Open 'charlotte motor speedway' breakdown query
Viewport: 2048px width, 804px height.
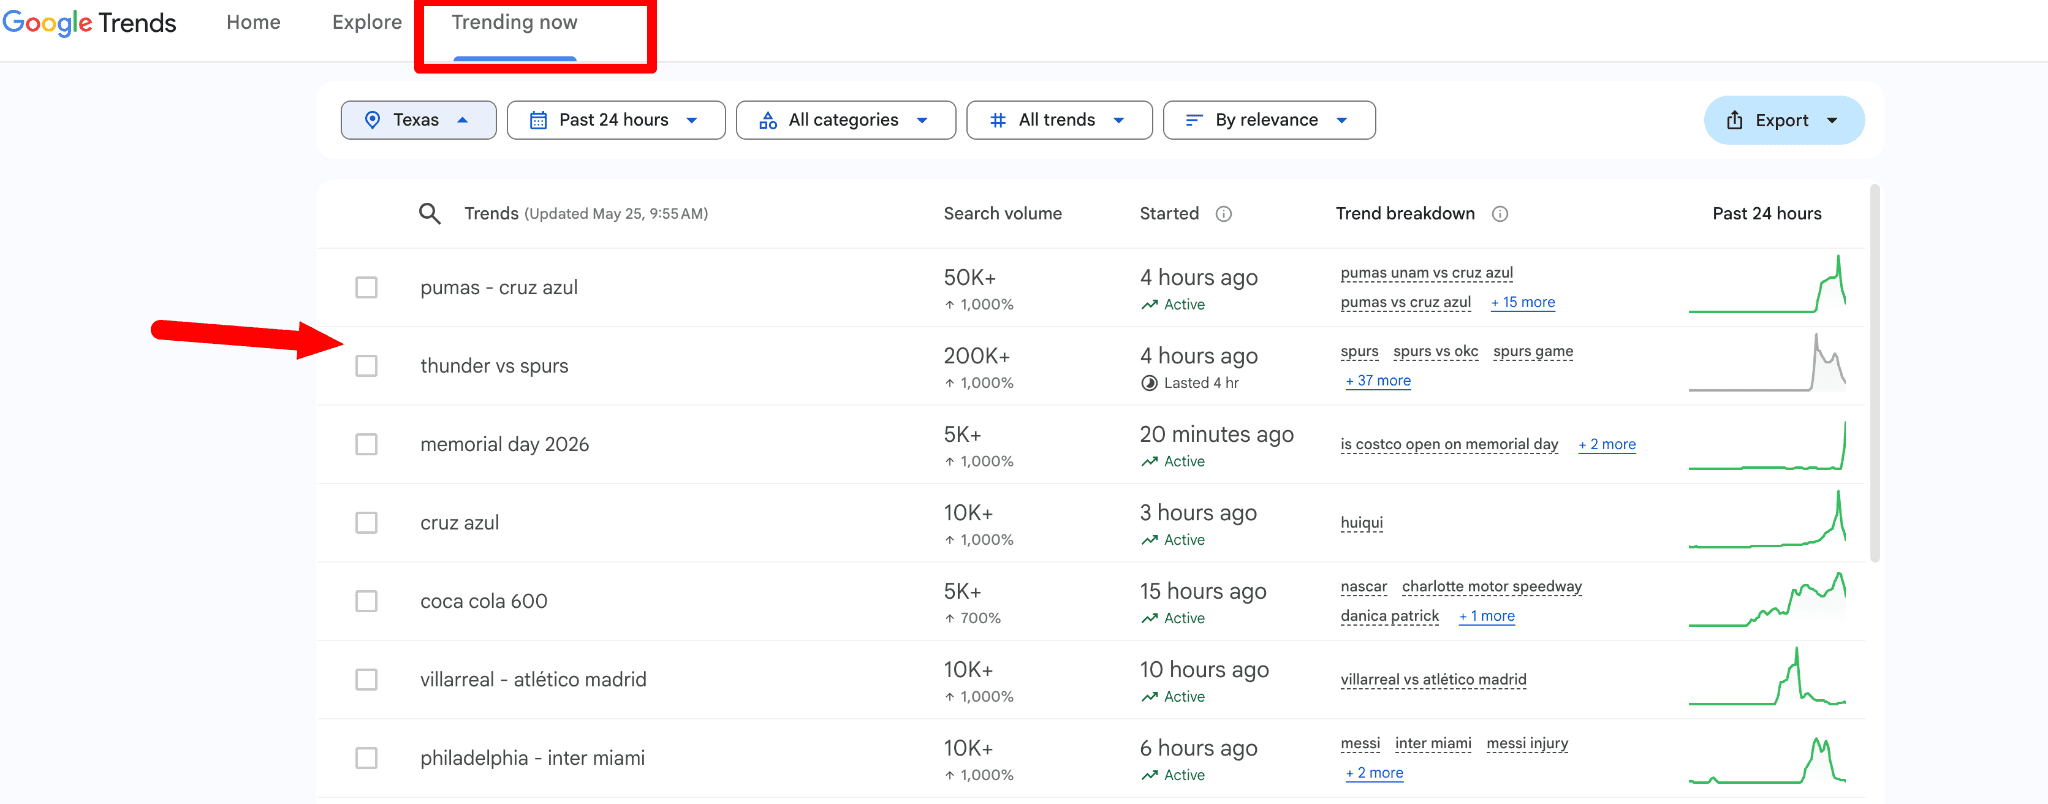[x=1492, y=587]
